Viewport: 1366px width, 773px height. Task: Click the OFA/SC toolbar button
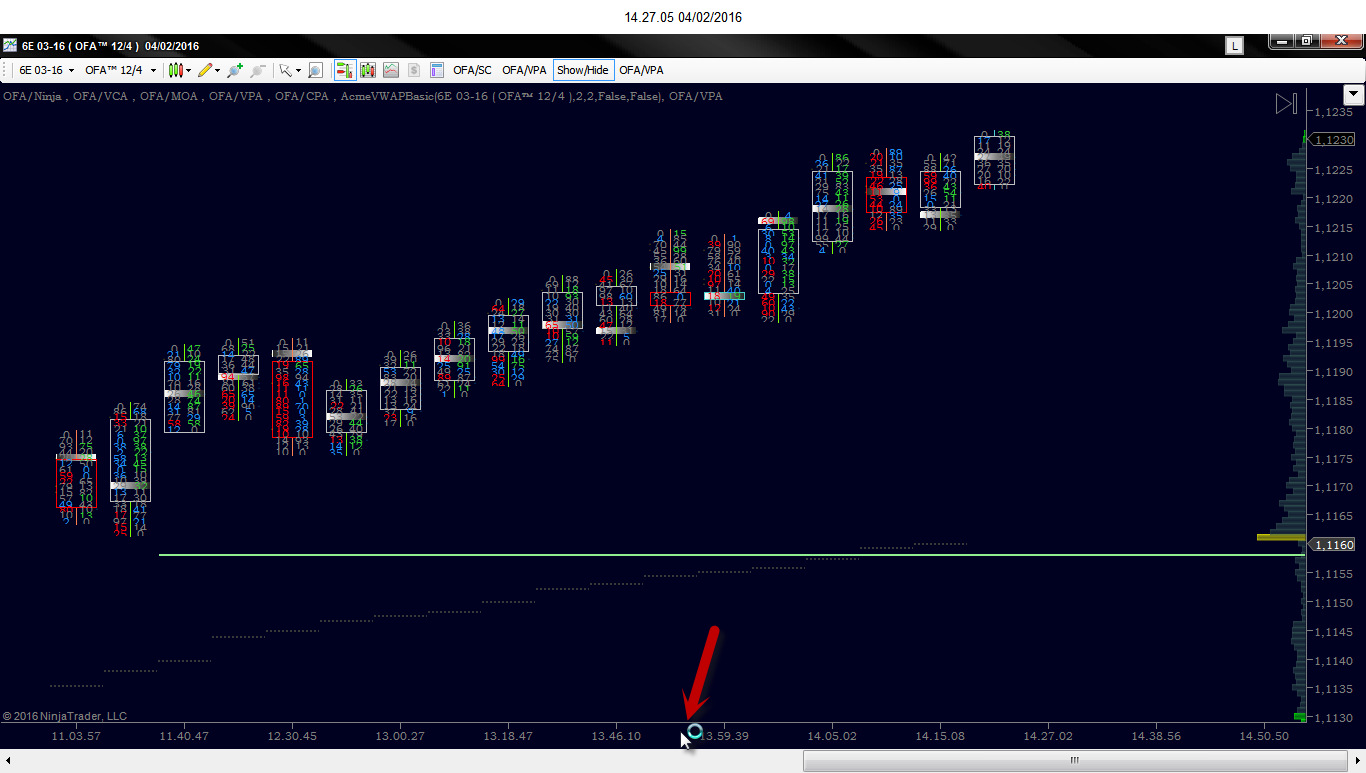point(472,70)
